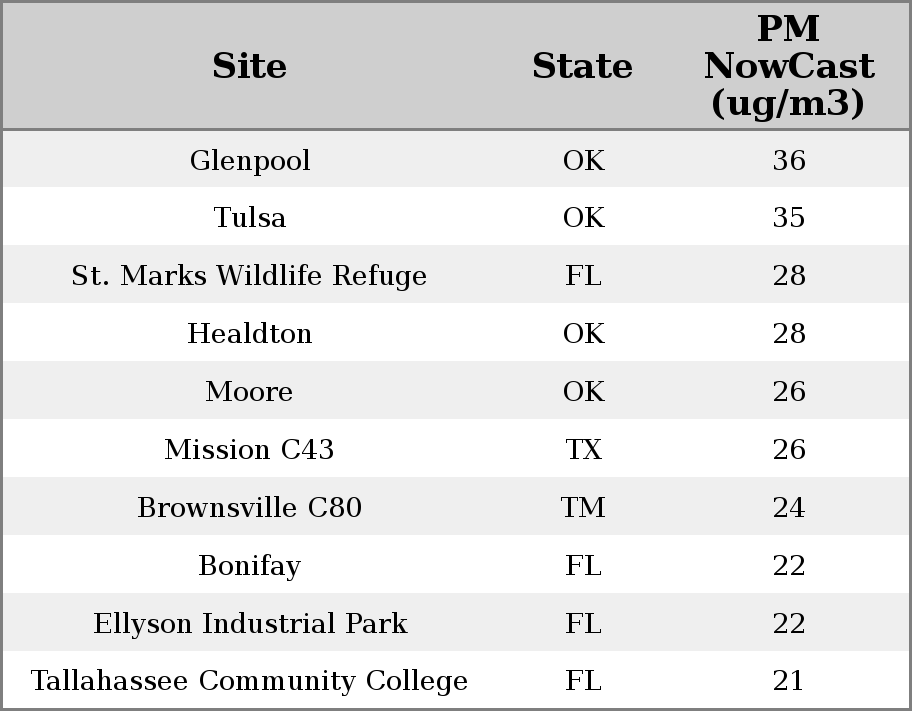912x711 pixels.
Task: Click the PM NowCast column header
Action: 788,66
